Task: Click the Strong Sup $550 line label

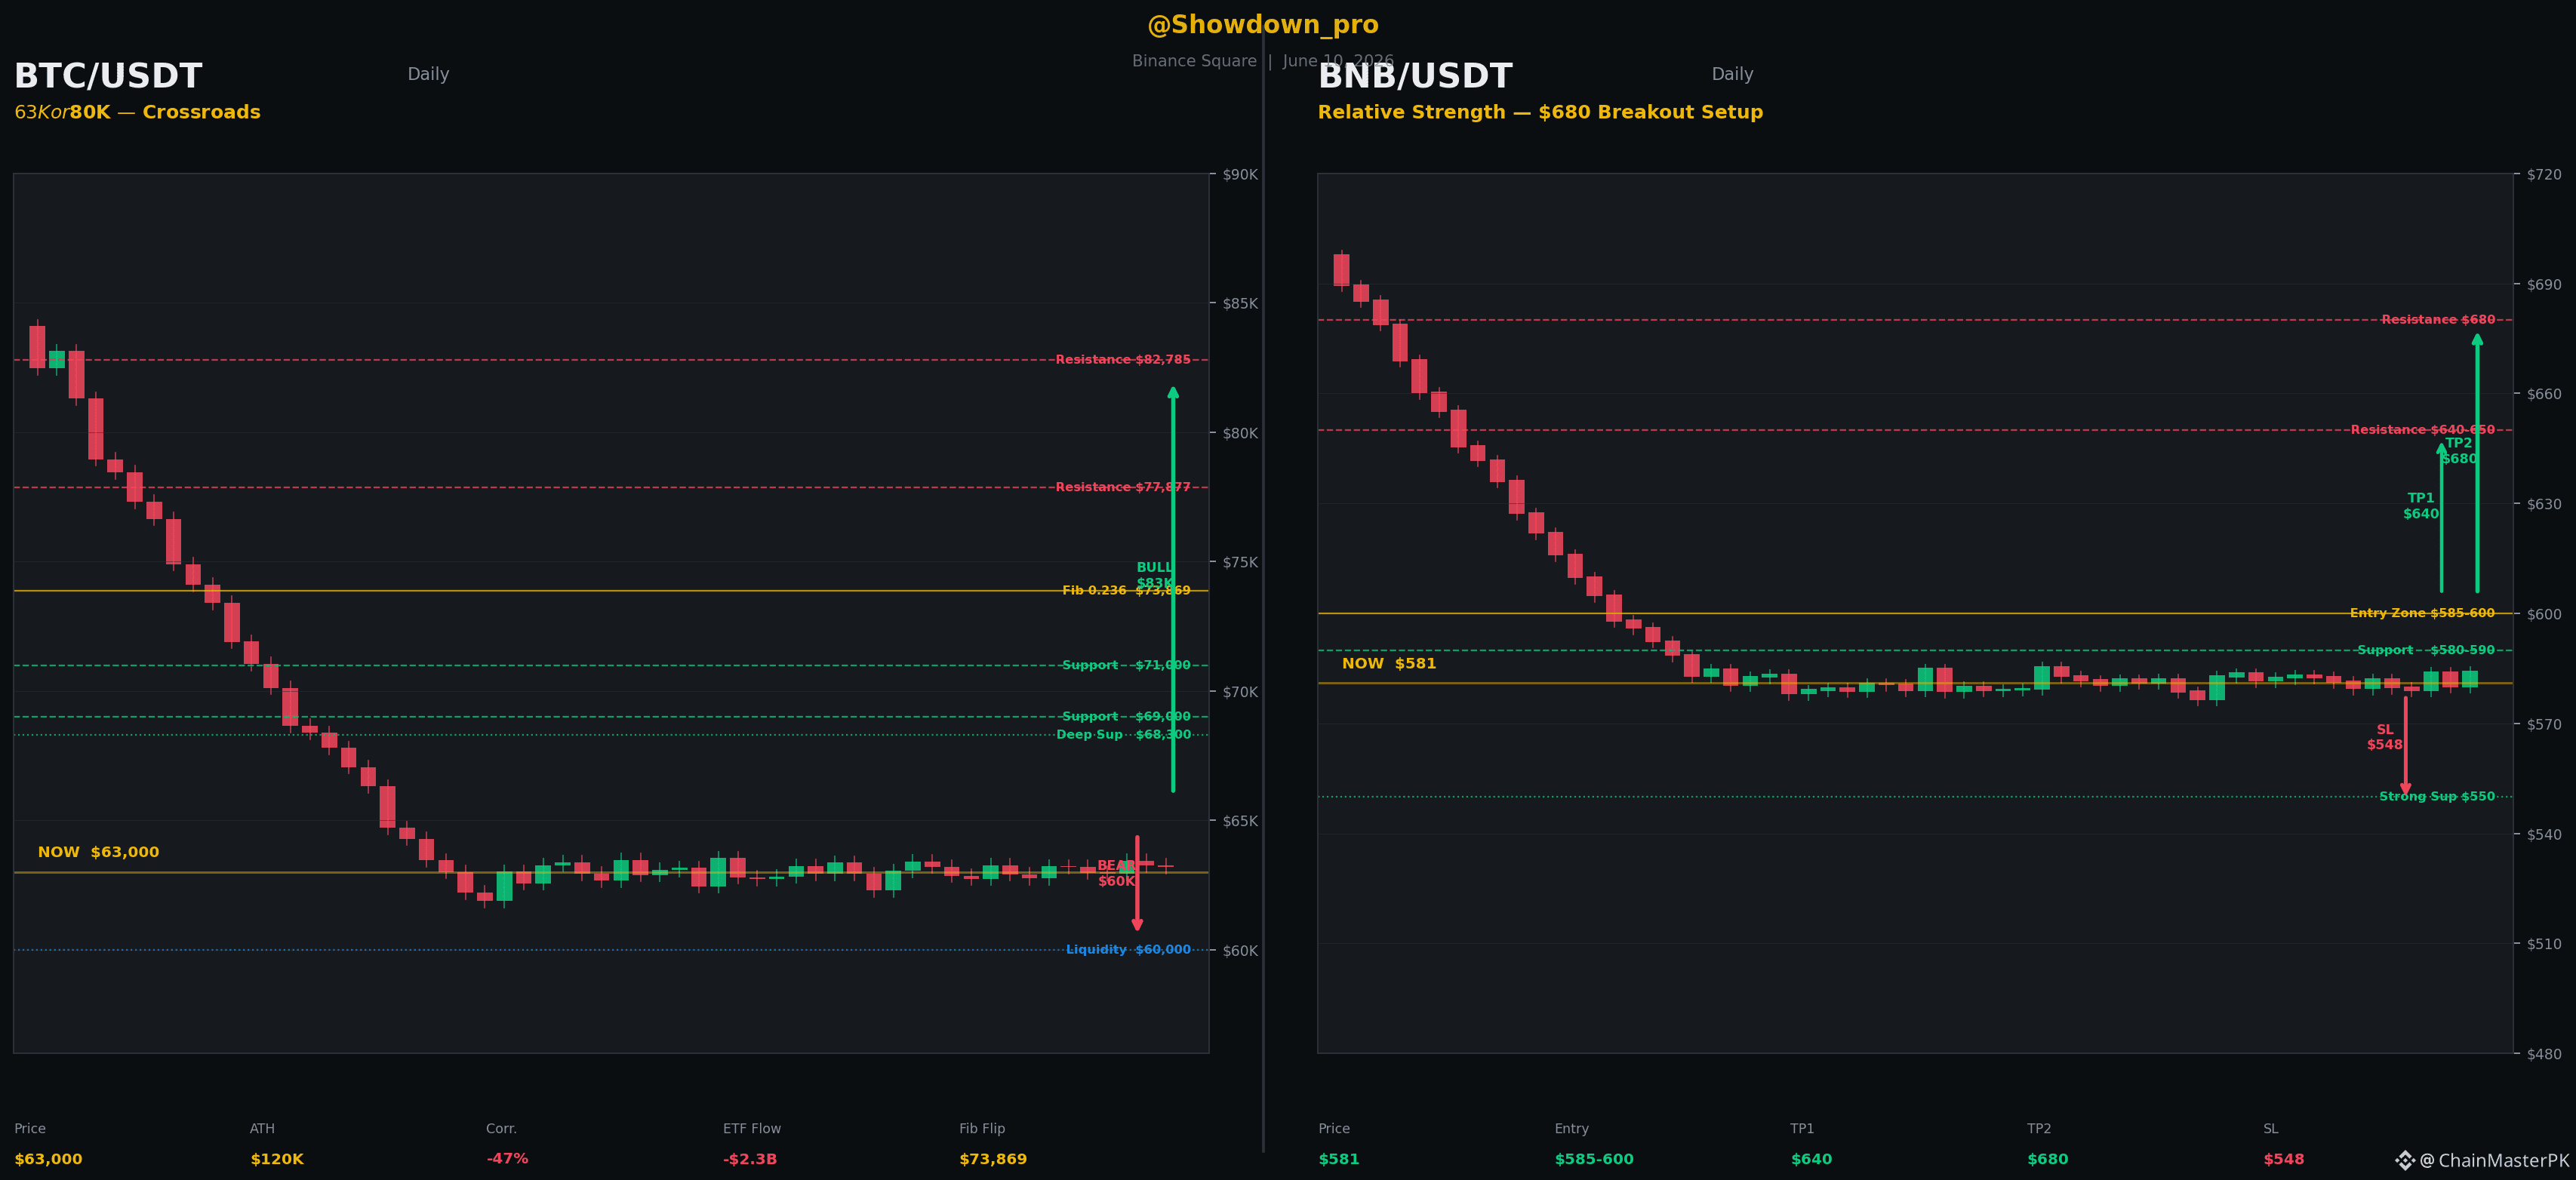Action: [x=2437, y=797]
